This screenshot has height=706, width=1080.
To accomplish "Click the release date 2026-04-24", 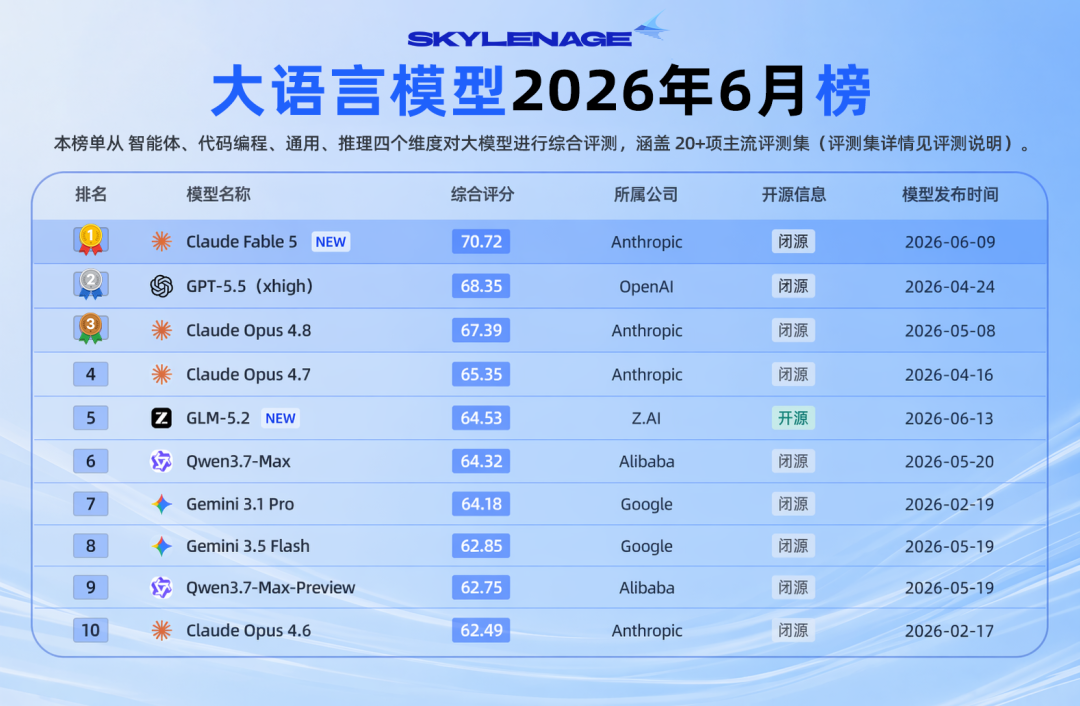I will (x=950, y=287).
